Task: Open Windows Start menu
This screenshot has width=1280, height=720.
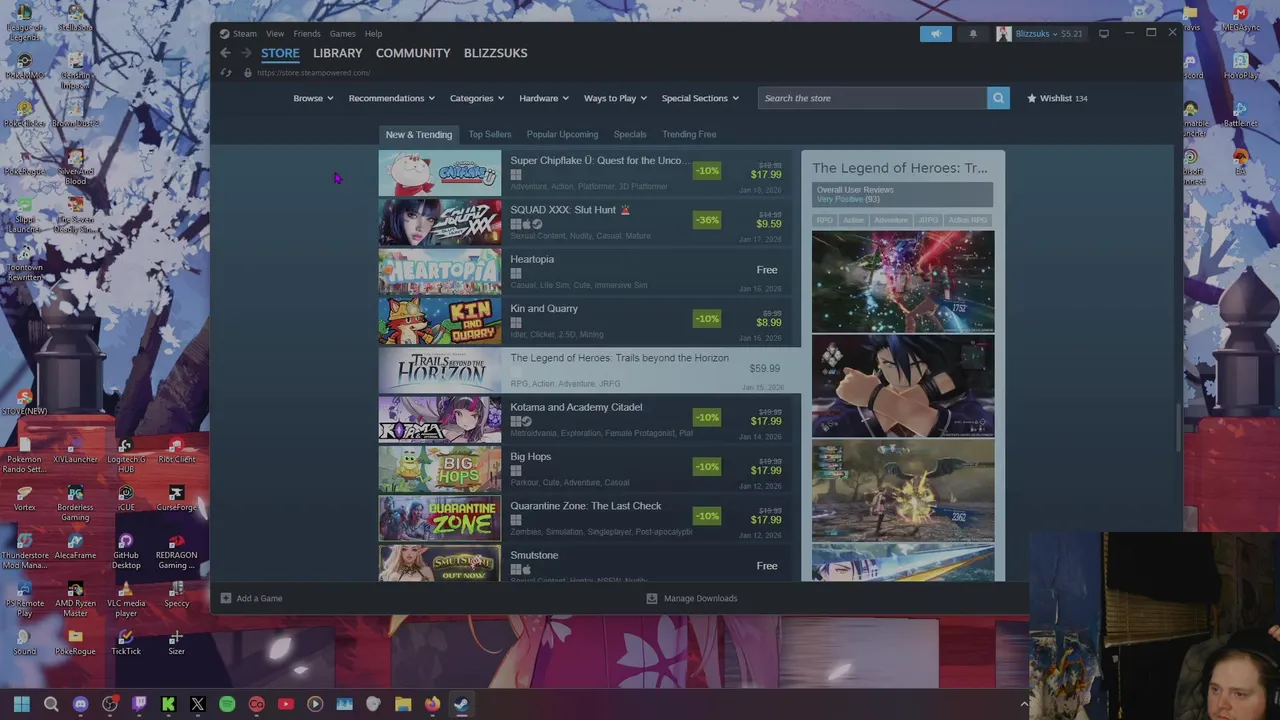Action: (22, 704)
